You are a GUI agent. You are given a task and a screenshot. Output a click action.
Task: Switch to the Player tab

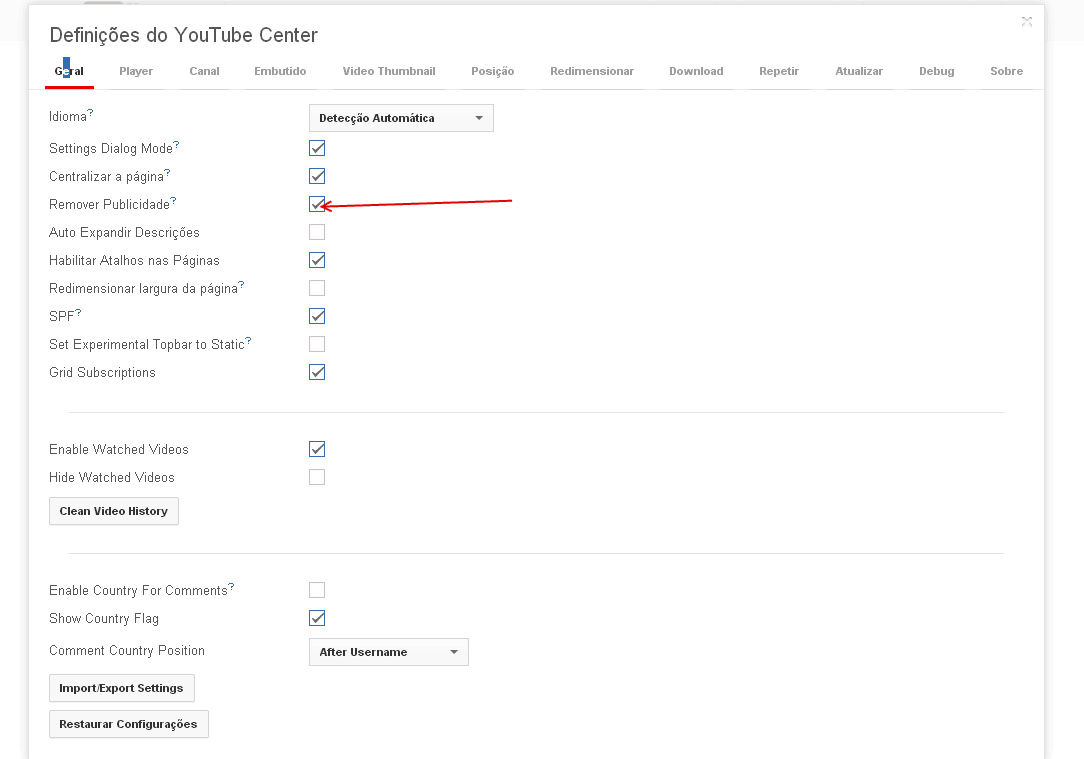[x=136, y=71]
